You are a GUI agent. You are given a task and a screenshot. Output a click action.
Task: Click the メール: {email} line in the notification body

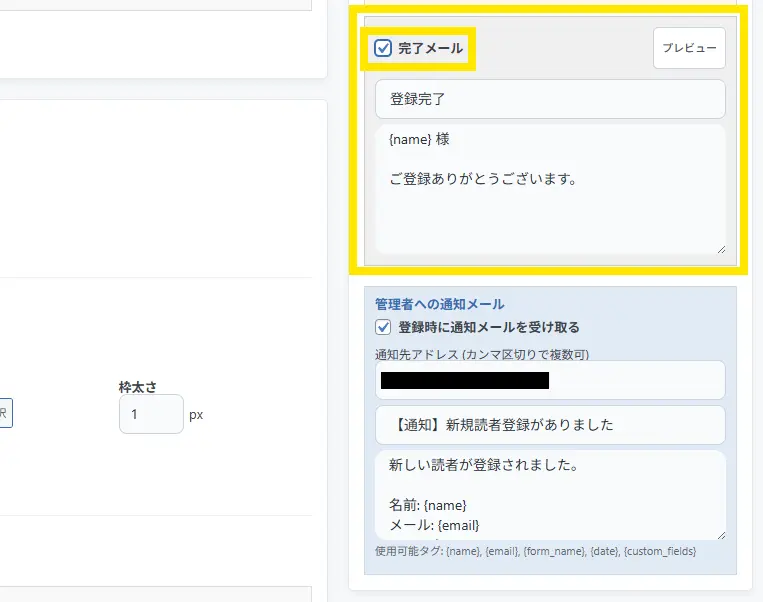(x=434, y=525)
